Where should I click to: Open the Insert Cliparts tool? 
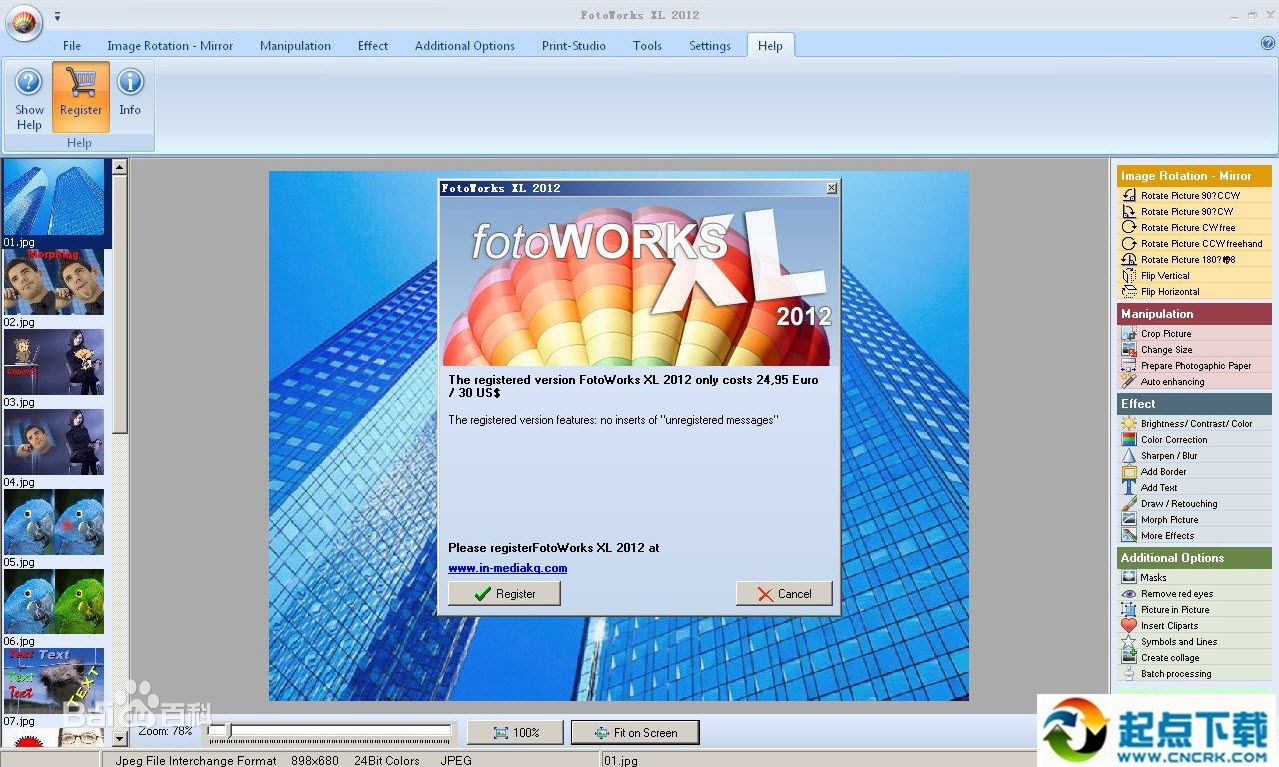[x=1169, y=626]
